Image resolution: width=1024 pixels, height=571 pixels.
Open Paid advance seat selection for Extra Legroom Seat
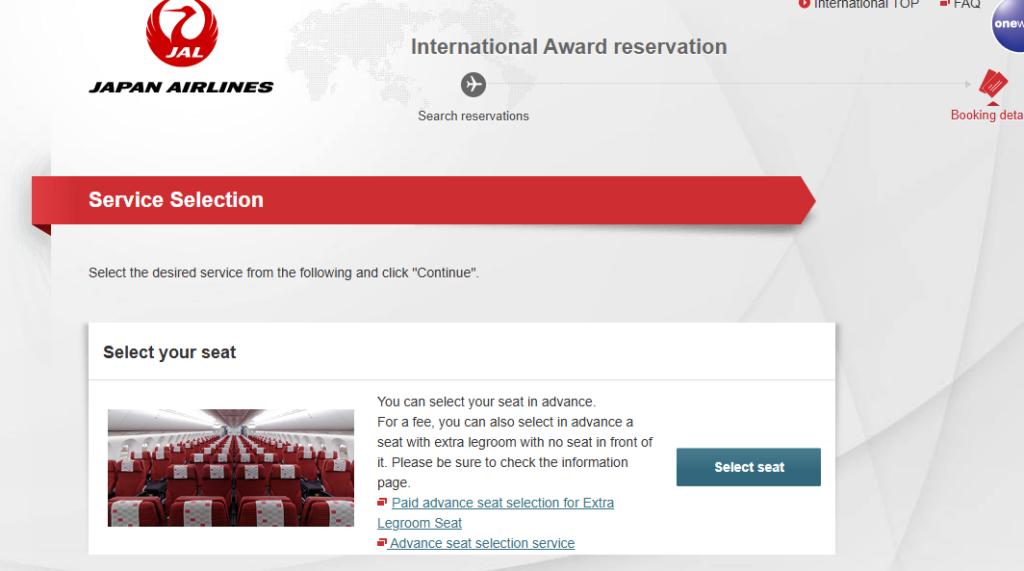(x=496, y=513)
